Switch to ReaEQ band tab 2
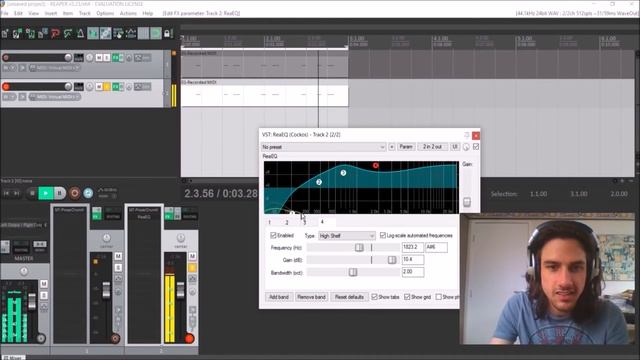This screenshot has height=360, width=640. coord(287,222)
